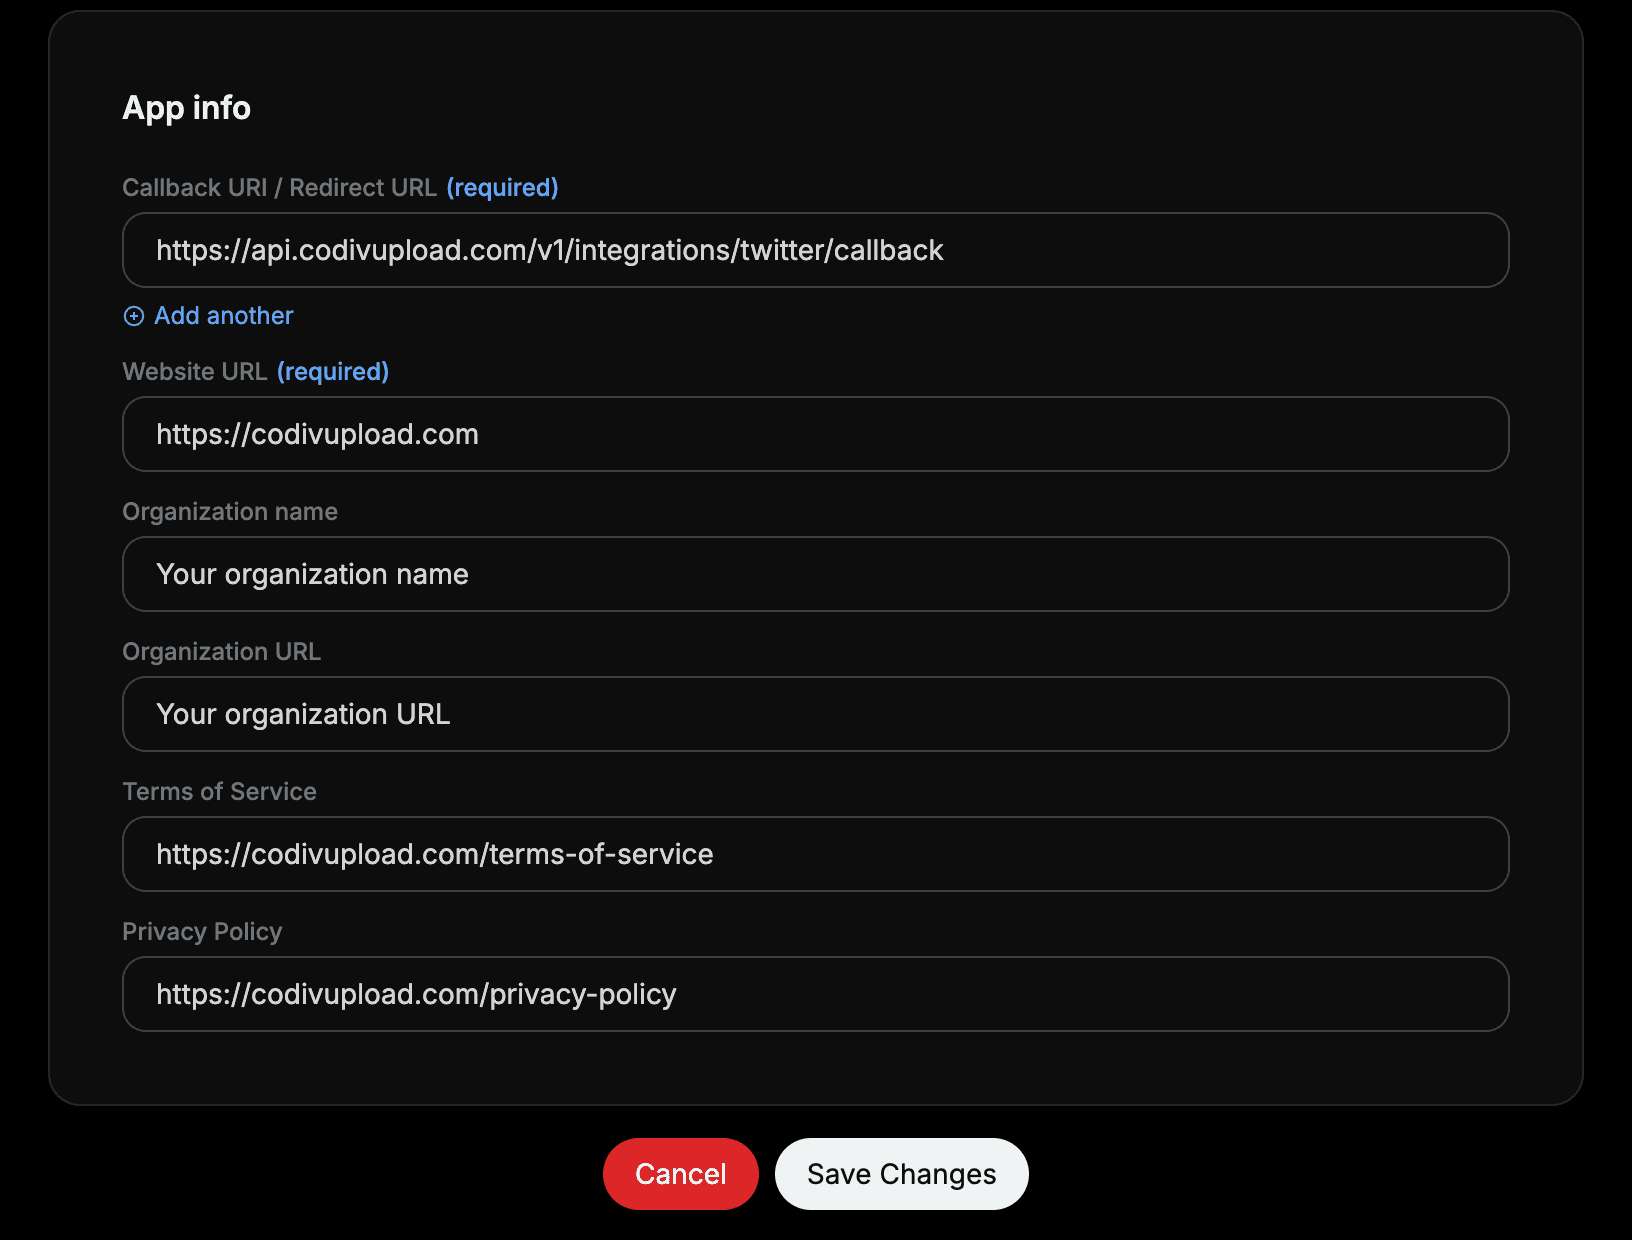Click the Terms of Service label
The image size is (1632, 1240).
[219, 791]
